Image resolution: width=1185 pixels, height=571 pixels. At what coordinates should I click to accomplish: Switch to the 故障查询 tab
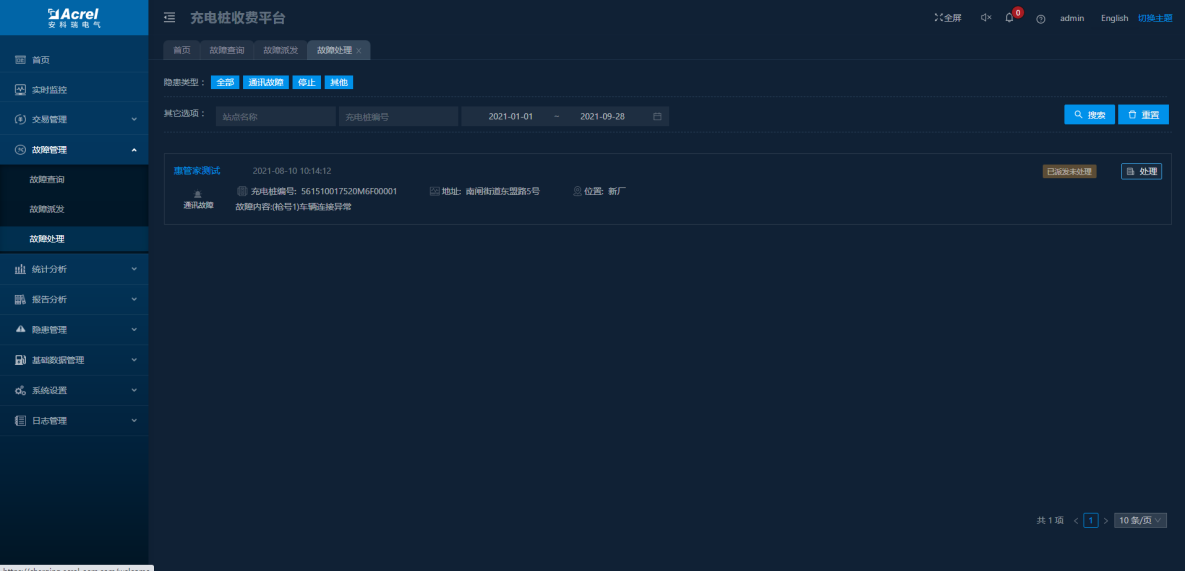tap(226, 50)
